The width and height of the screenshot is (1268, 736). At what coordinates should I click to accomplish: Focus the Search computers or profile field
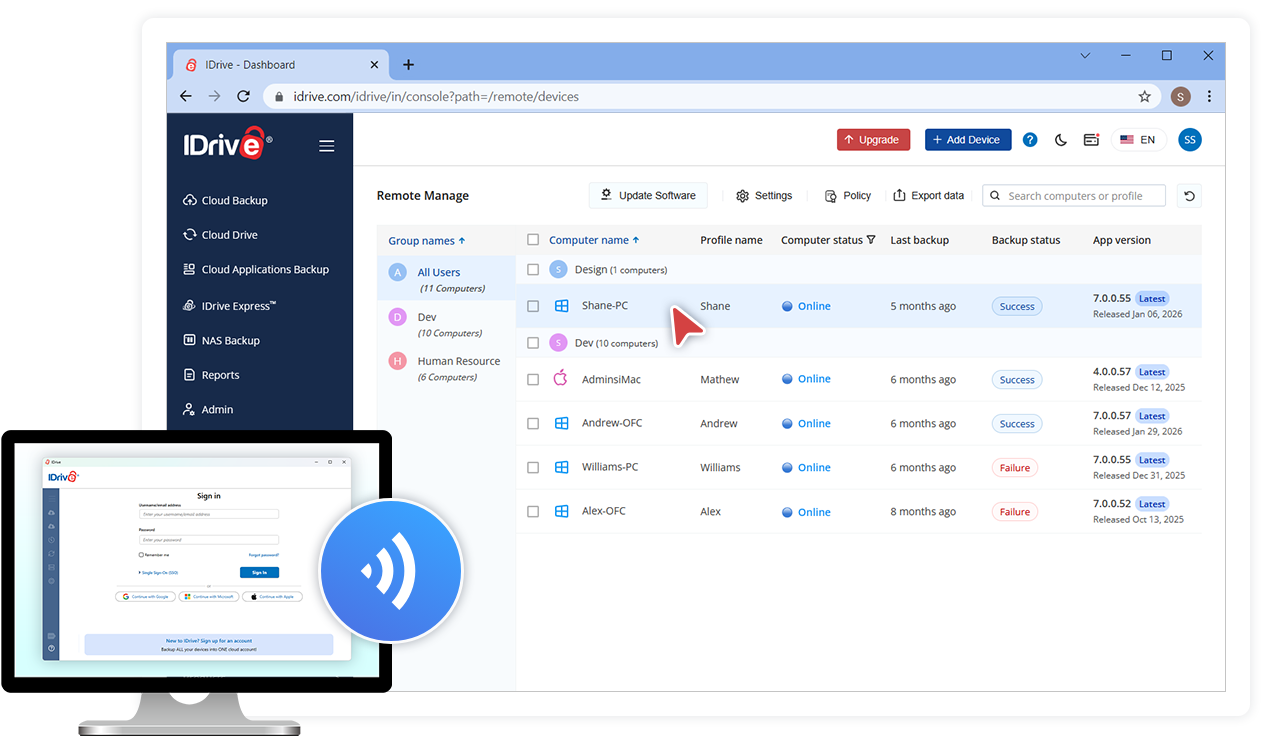pyautogui.click(x=1074, y=196)
